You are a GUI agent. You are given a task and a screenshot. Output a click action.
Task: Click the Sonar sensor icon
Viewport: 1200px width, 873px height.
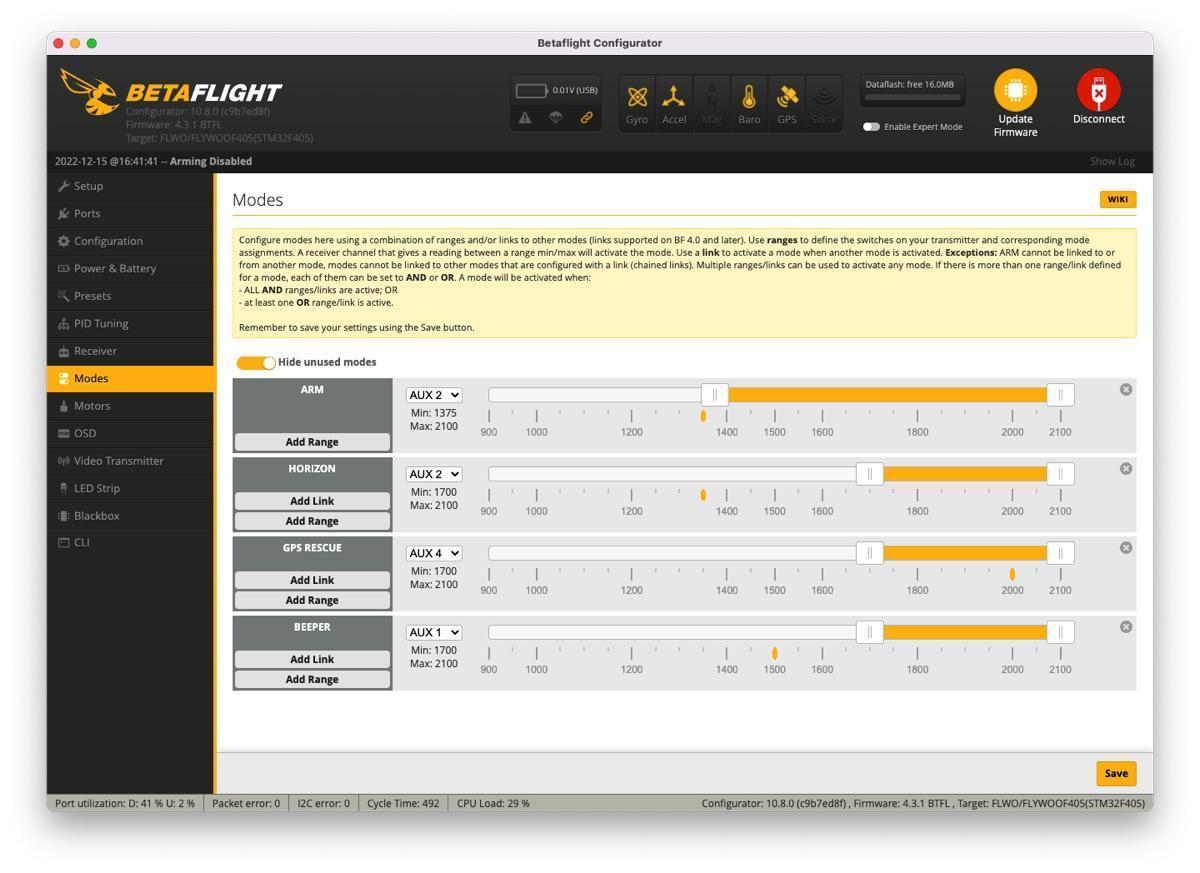click(824, 103)
